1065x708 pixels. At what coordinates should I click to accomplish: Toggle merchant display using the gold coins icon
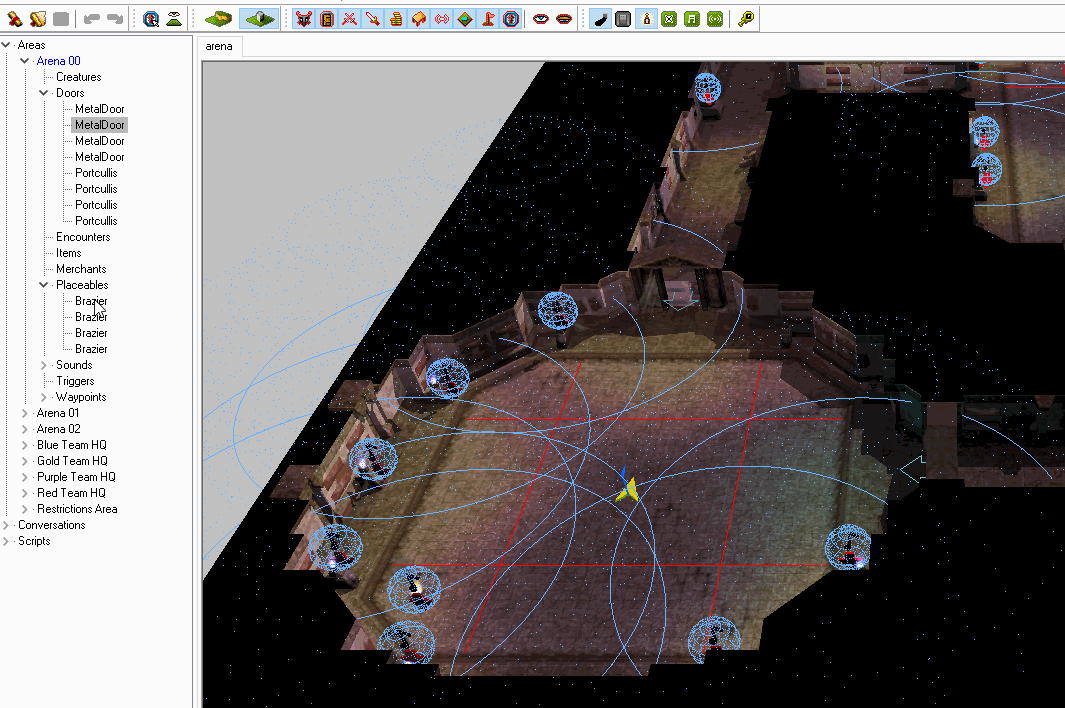396,19
